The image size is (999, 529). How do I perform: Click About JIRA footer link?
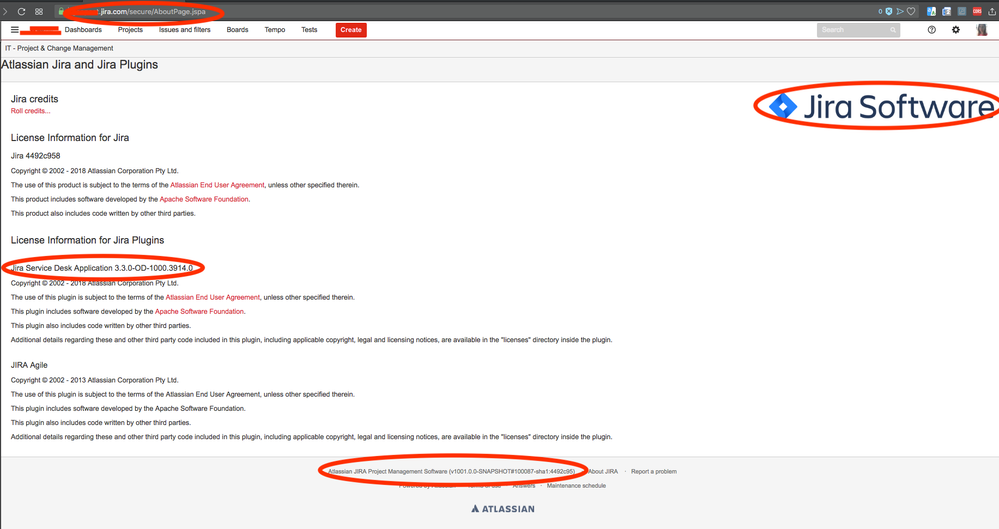click(x=603, y=472)
